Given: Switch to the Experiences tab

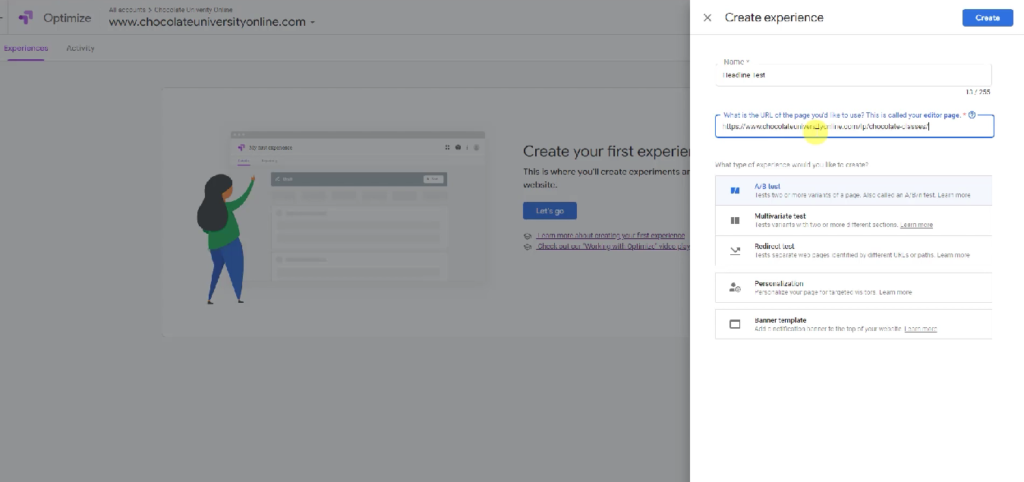Looking at the screenshot, I should click(x=25, y=48).
